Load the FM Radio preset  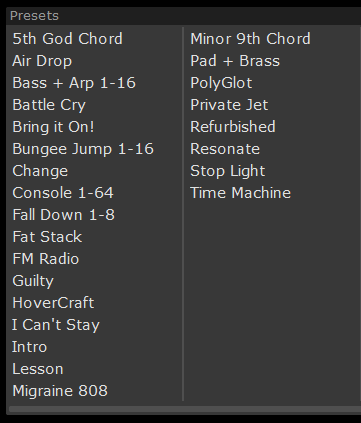(x=46, y=259)
